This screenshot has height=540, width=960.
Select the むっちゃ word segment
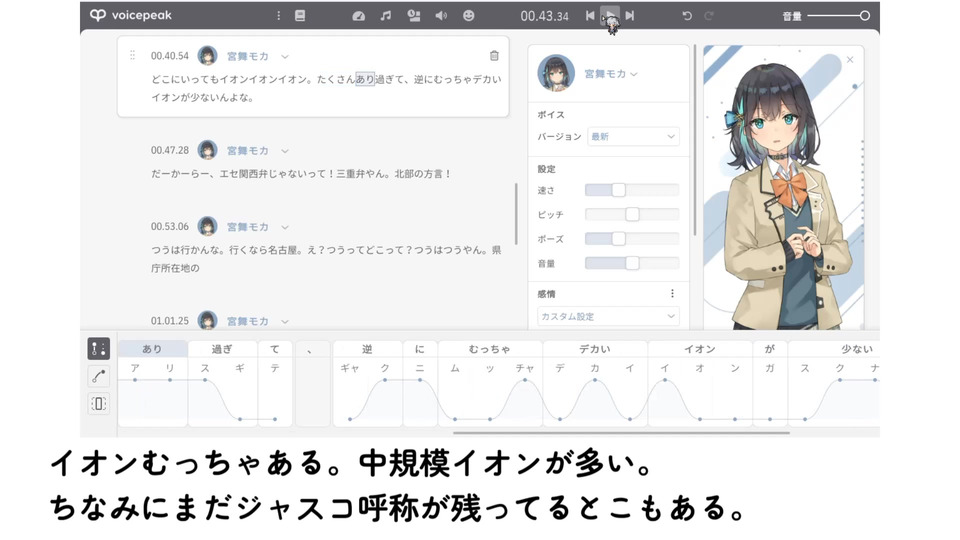point(490,349)
